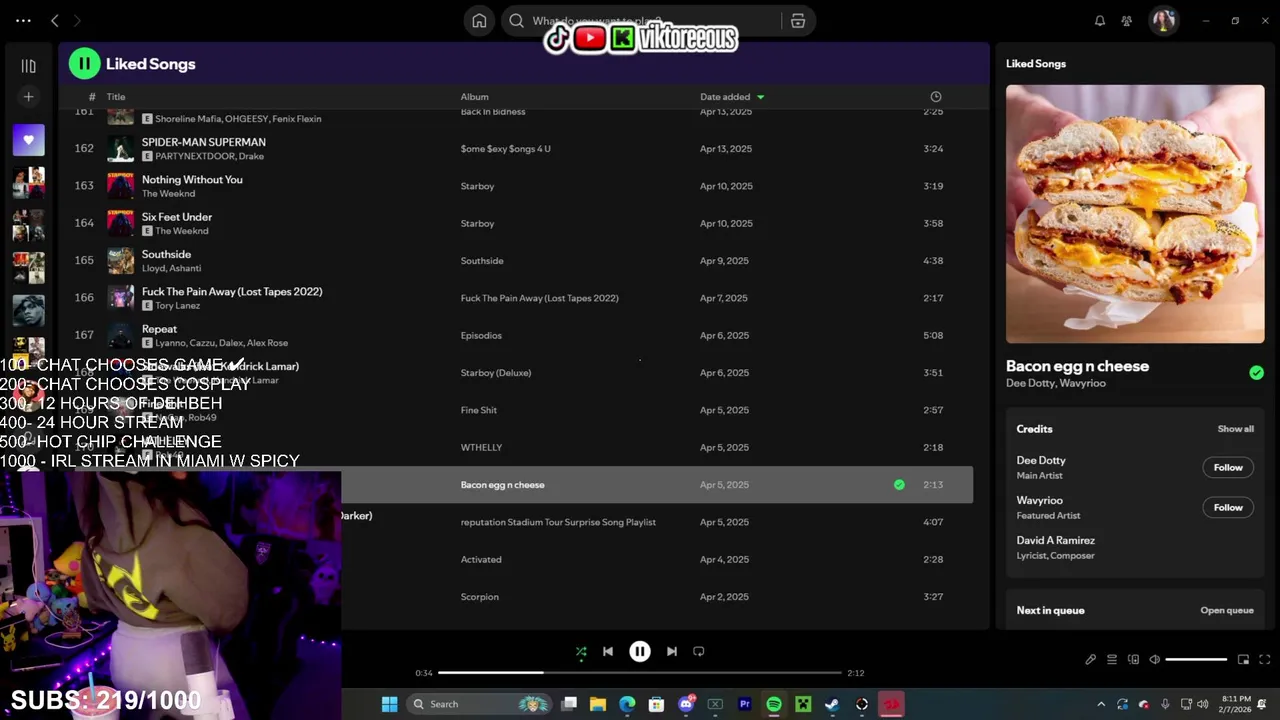Toggle shuffle off

click(x=581, y=652)
